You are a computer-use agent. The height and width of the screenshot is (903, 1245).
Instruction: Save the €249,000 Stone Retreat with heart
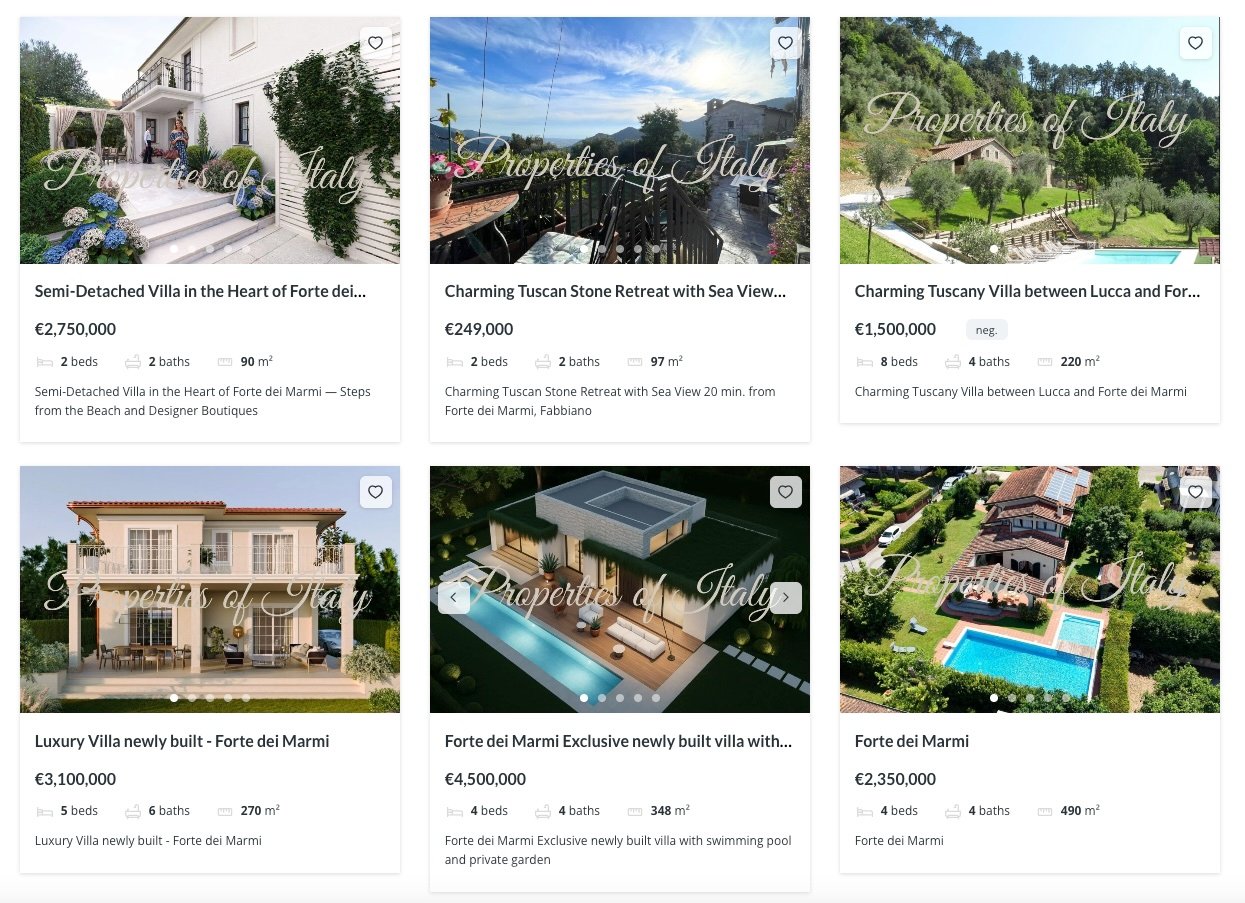tap(785, 43)
